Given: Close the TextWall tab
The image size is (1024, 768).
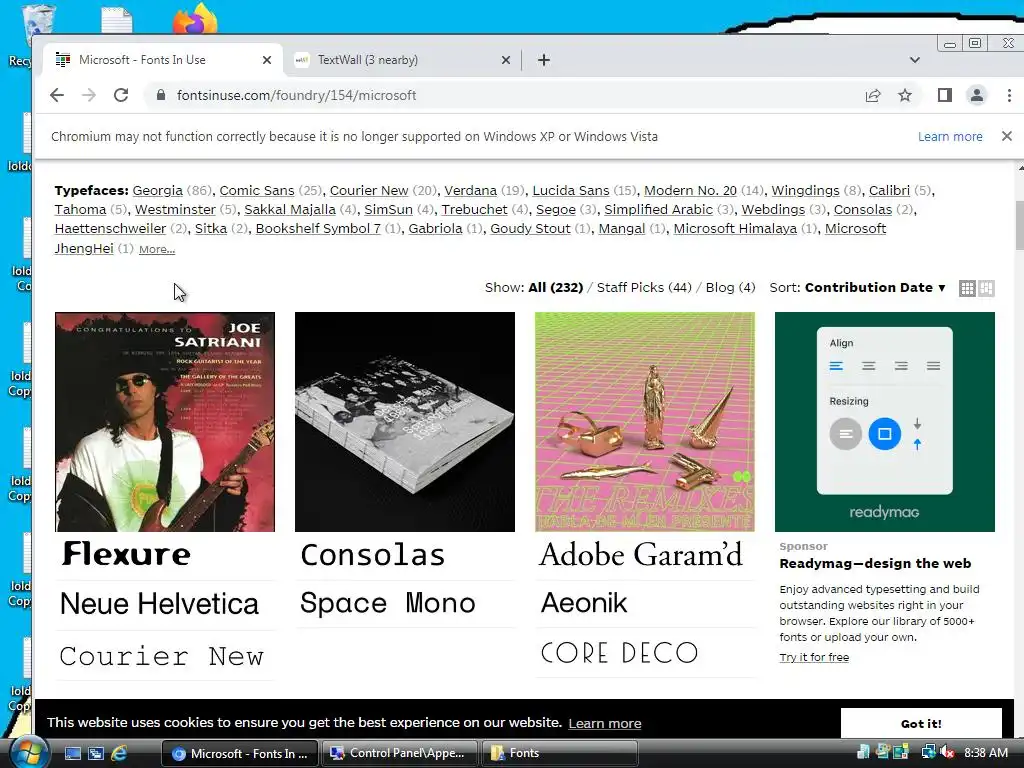Looking at the screenshot, I should coord(505,60).
